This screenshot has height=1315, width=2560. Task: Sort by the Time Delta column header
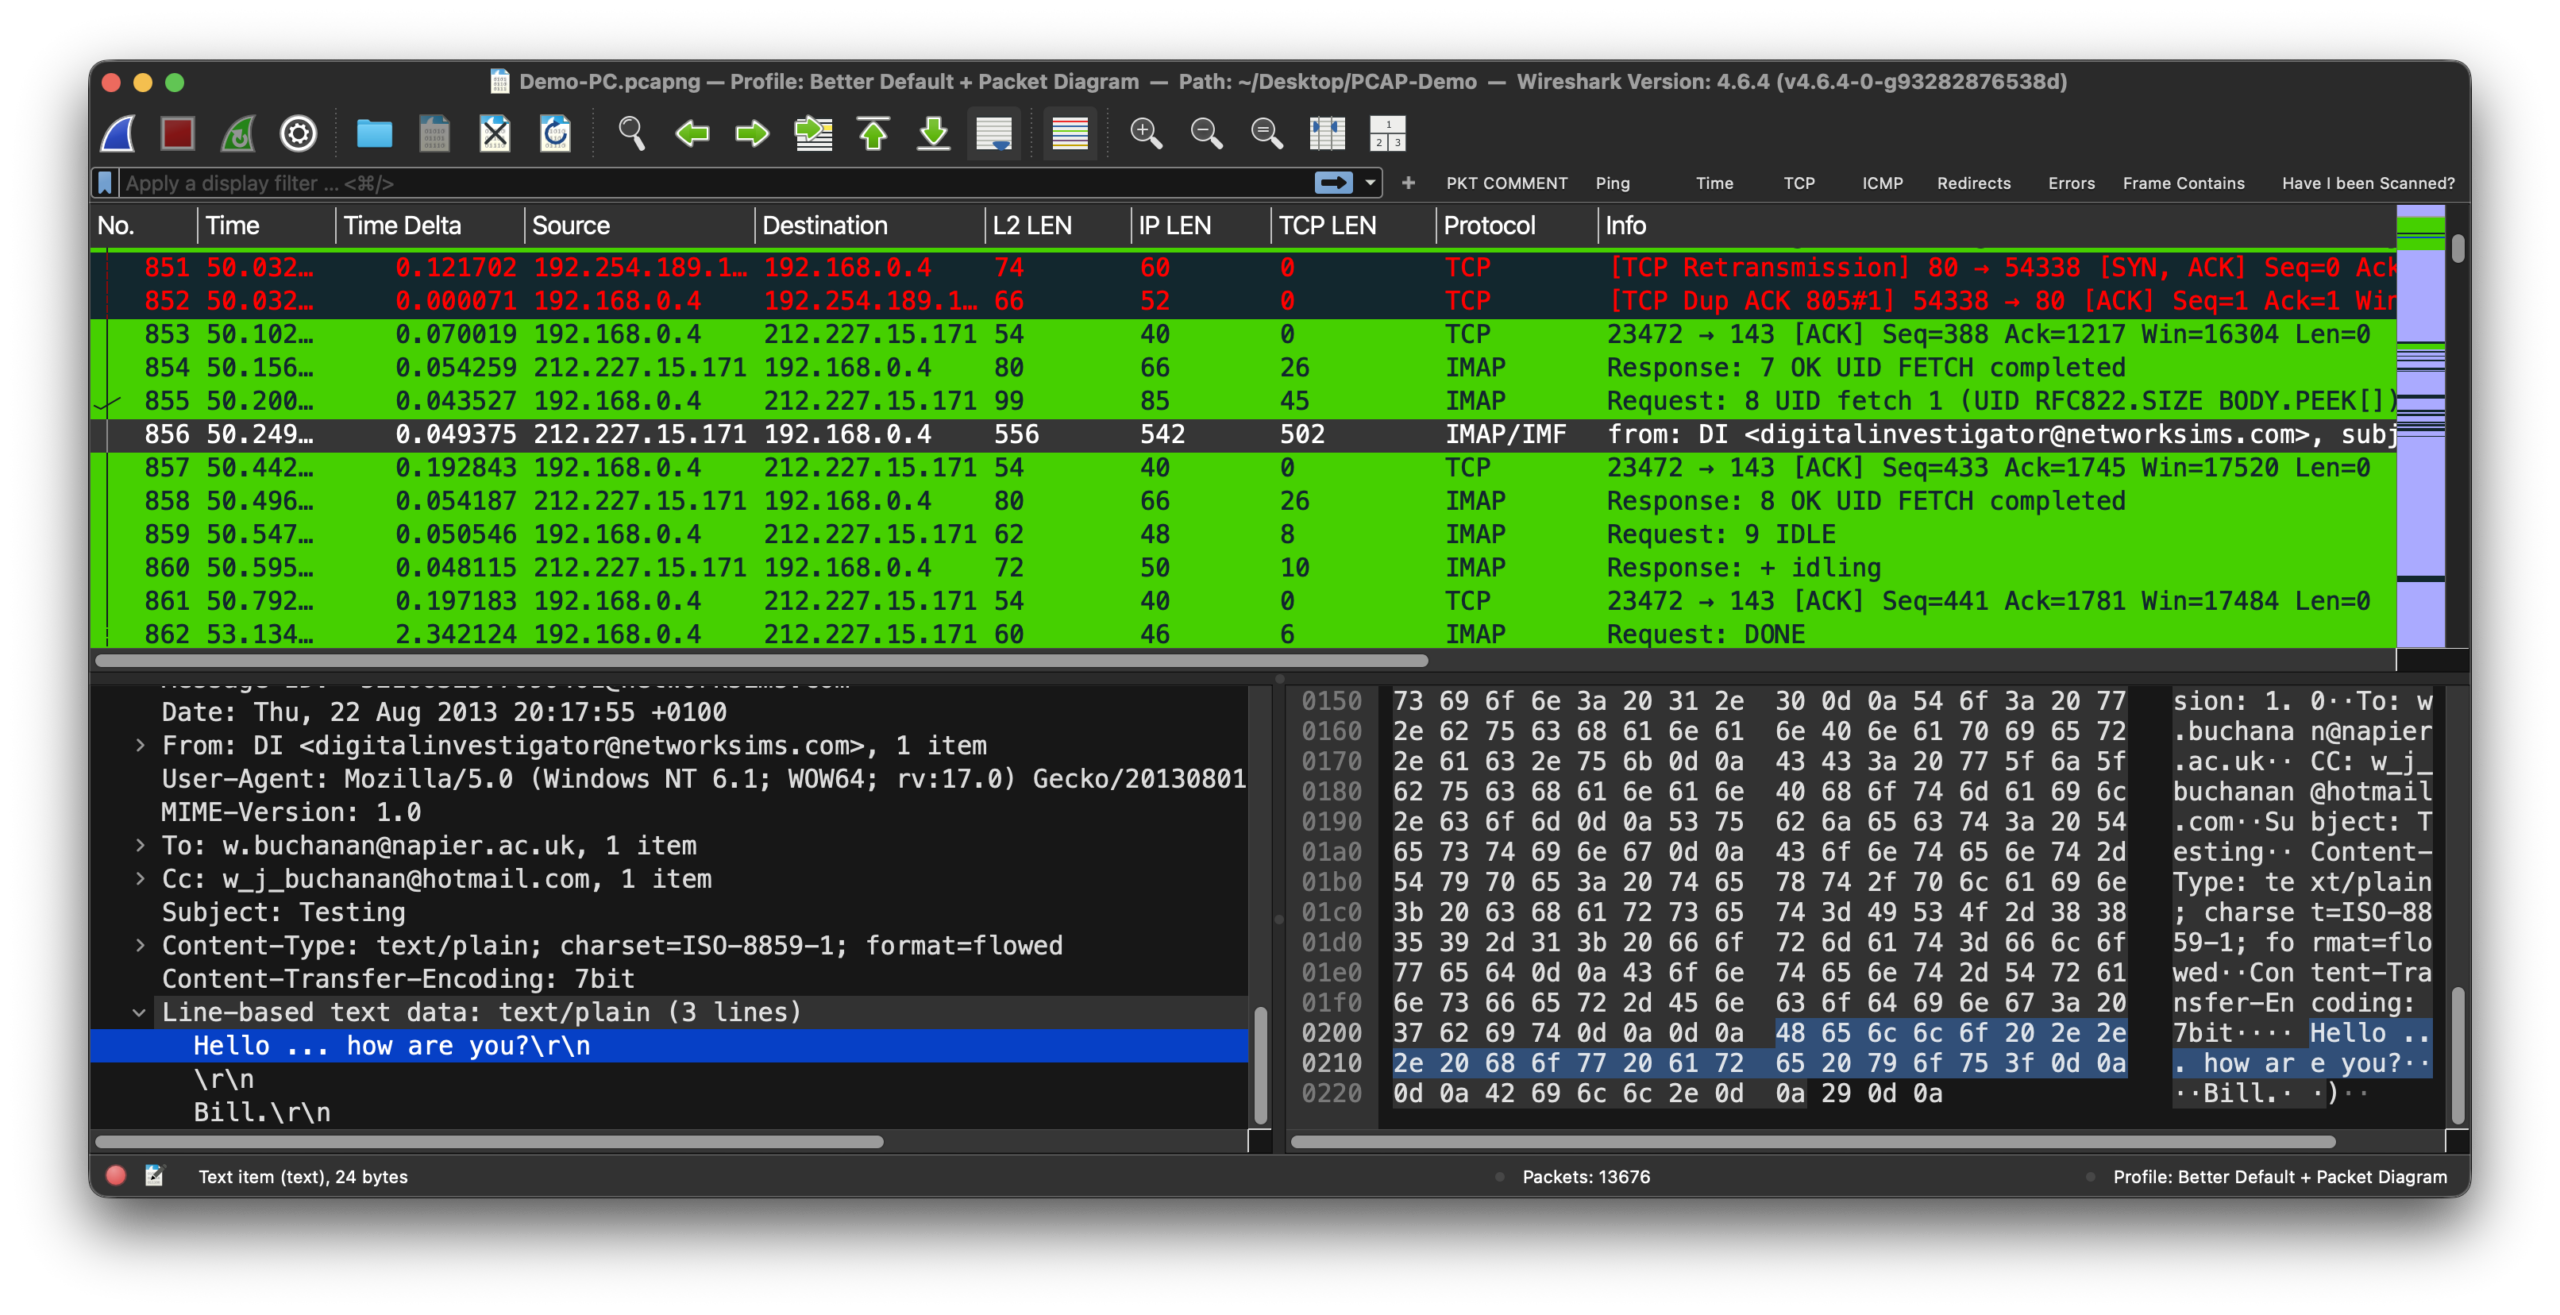click(430, 225)
